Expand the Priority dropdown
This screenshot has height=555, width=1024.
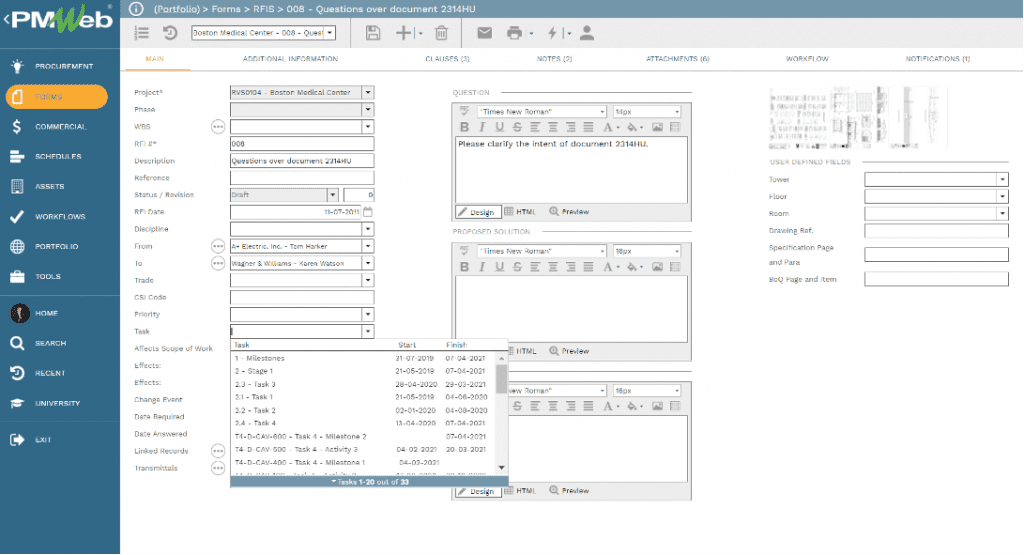pyautogui.click(x=368, y=314)
